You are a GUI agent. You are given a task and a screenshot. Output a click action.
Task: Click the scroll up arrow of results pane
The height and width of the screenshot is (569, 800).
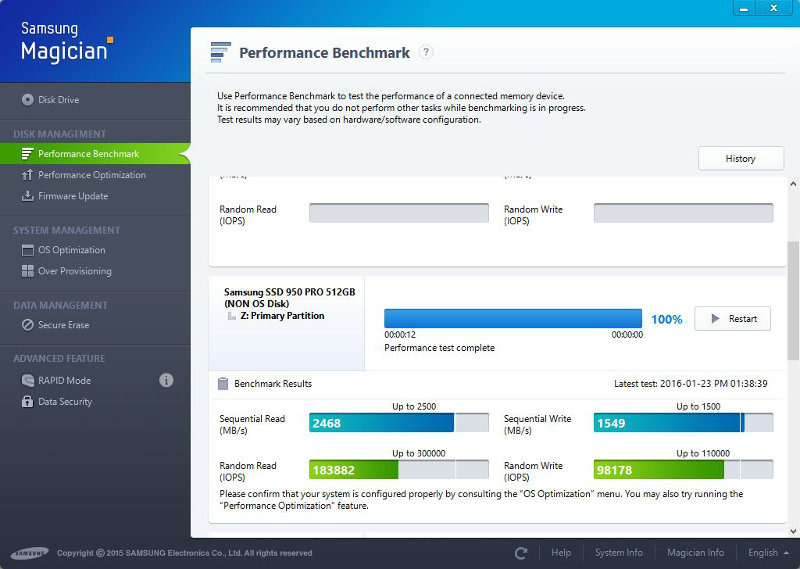click(793, 184)
